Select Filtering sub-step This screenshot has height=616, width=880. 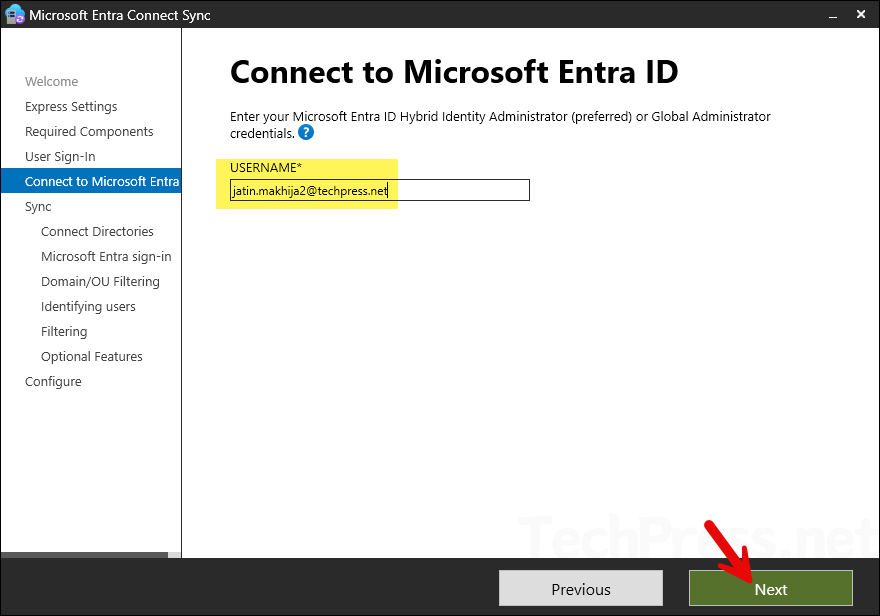64,332
